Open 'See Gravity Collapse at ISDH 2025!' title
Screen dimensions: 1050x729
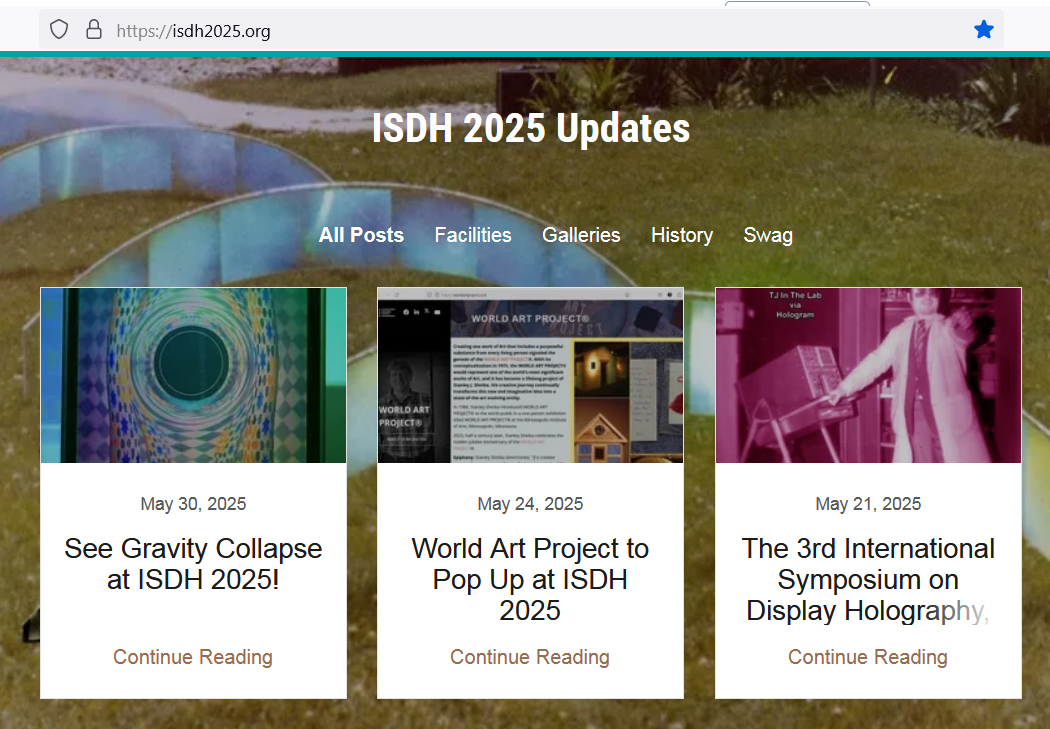(194, 564)
